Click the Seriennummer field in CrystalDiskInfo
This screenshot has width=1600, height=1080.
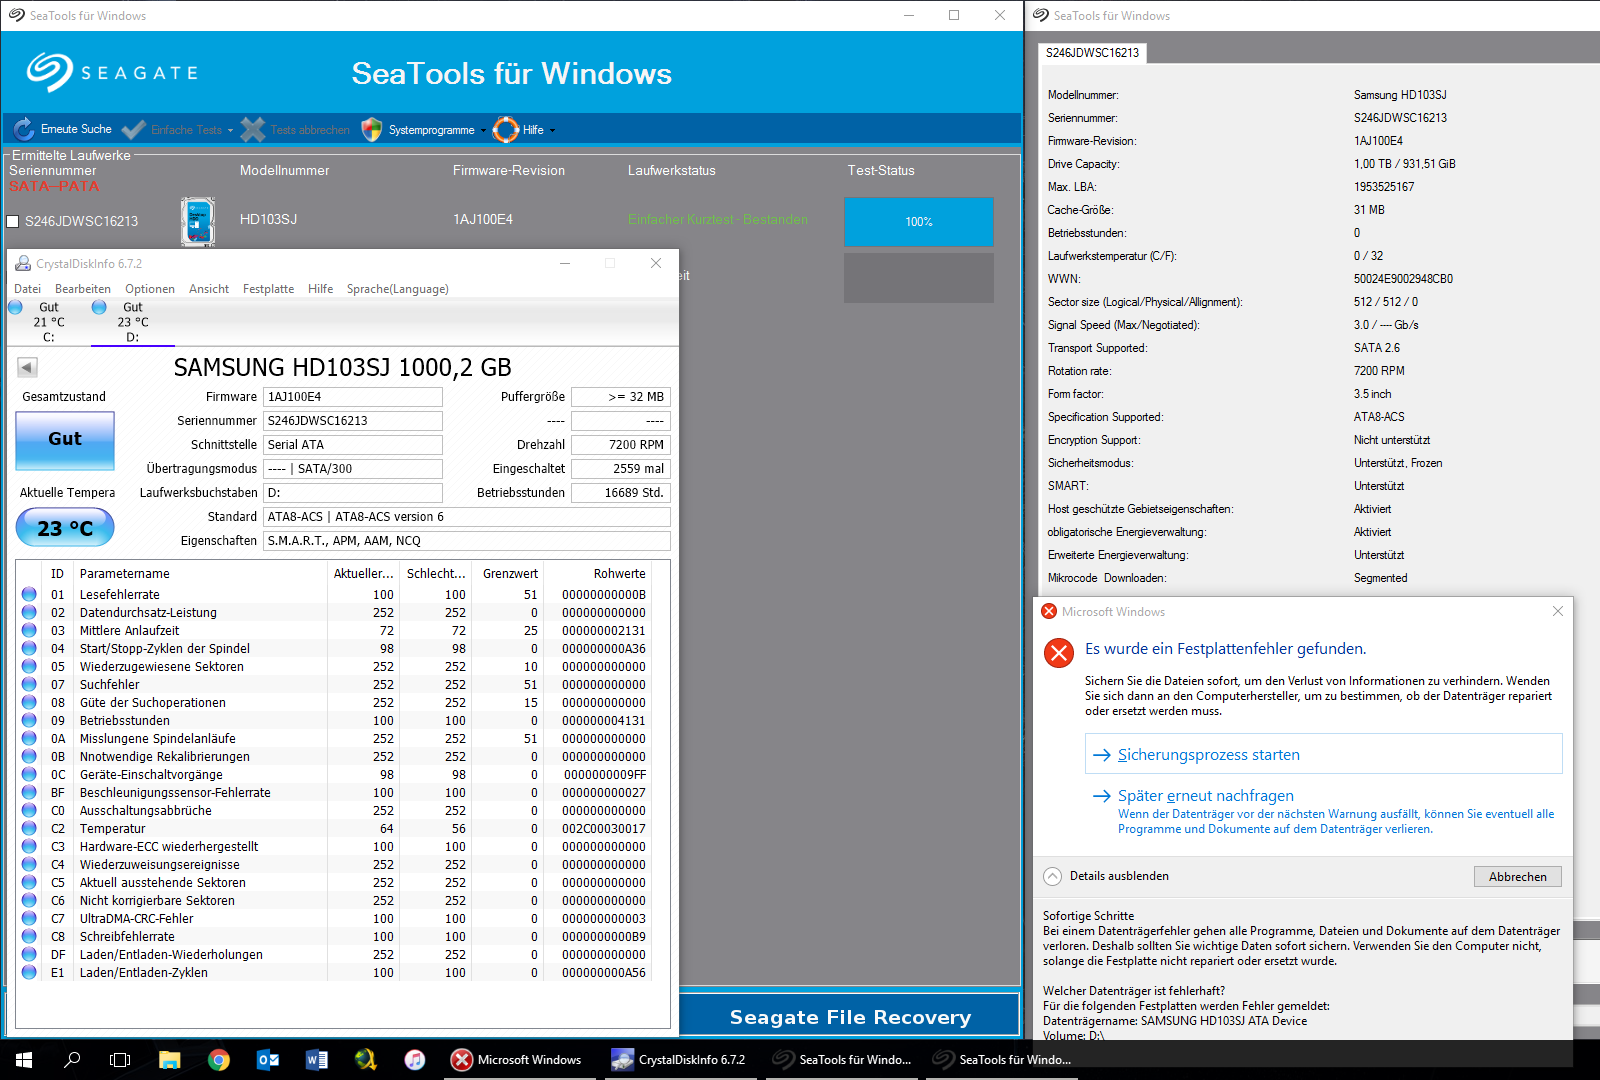tap(353, 421)
